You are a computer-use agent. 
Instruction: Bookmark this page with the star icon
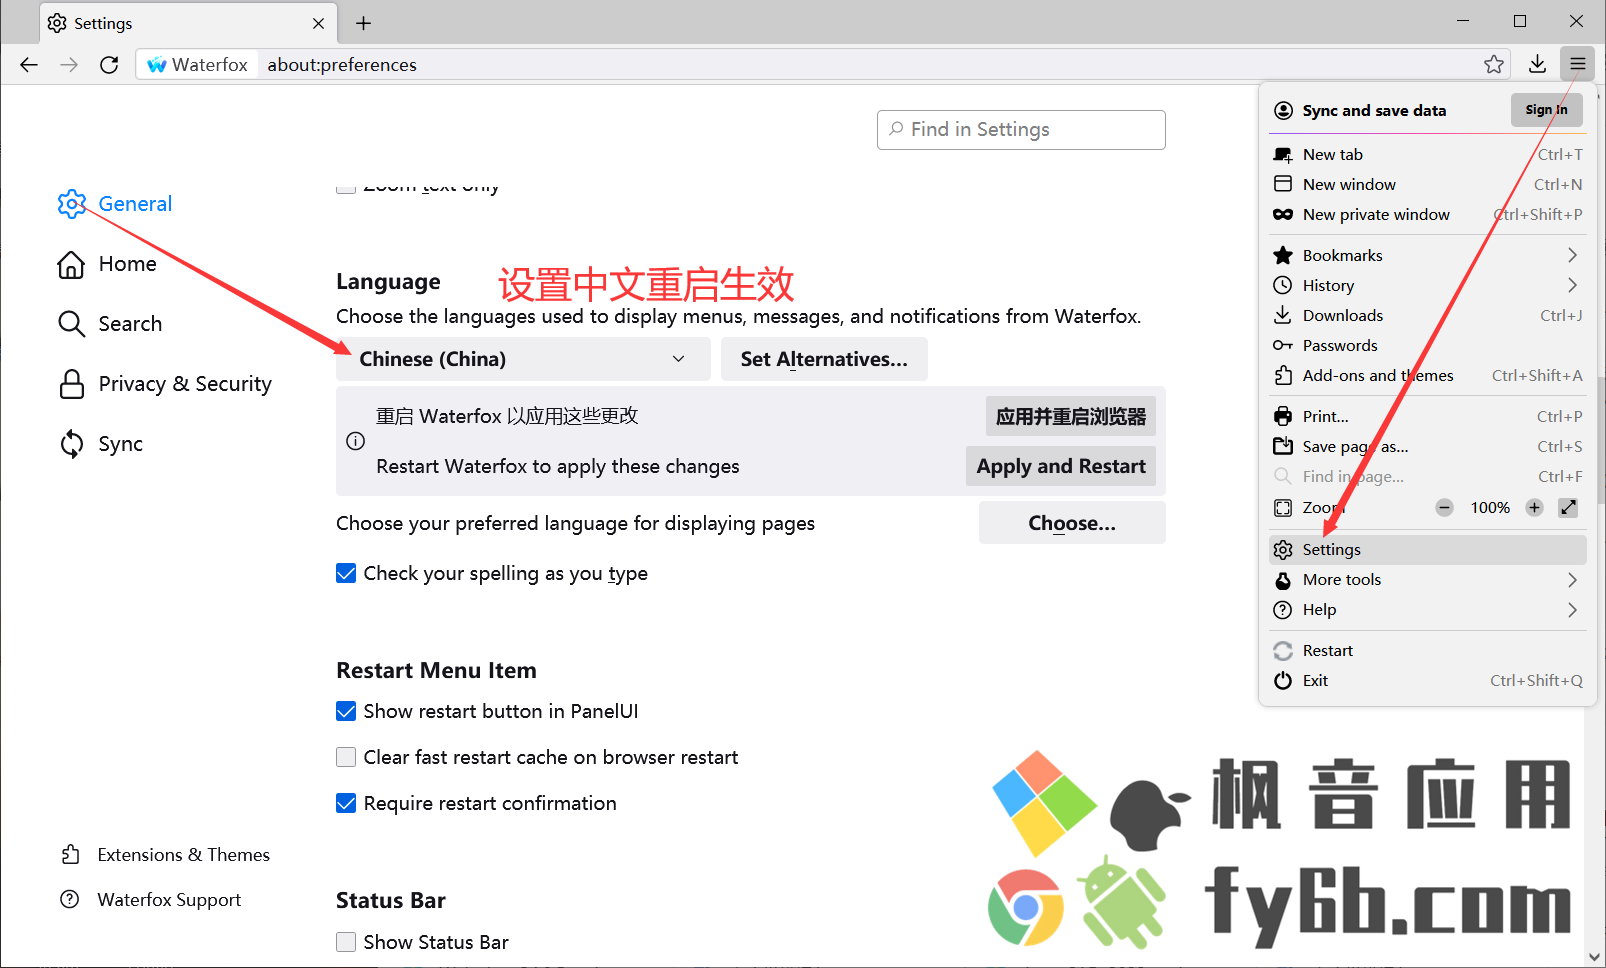[x=1494, y=65]
